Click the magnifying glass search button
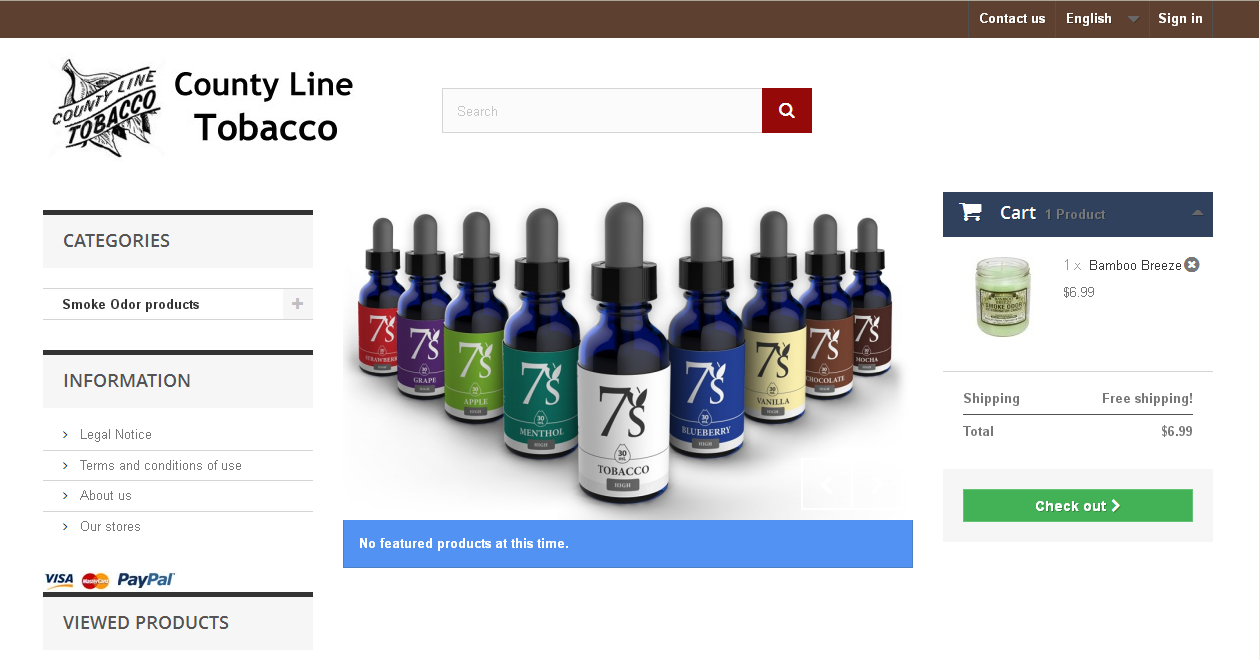This screenshot has height=660, width=1260. tap(787, 110)
